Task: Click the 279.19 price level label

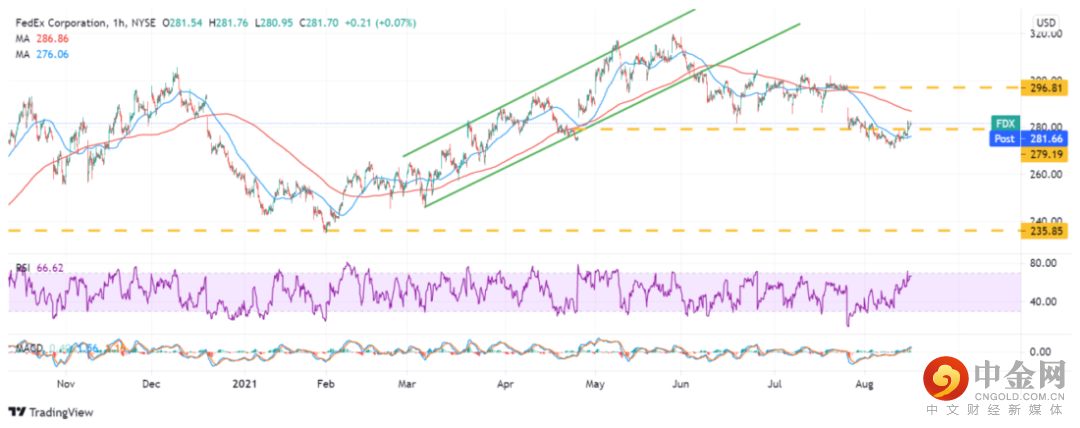Action: coord(1045,154)
